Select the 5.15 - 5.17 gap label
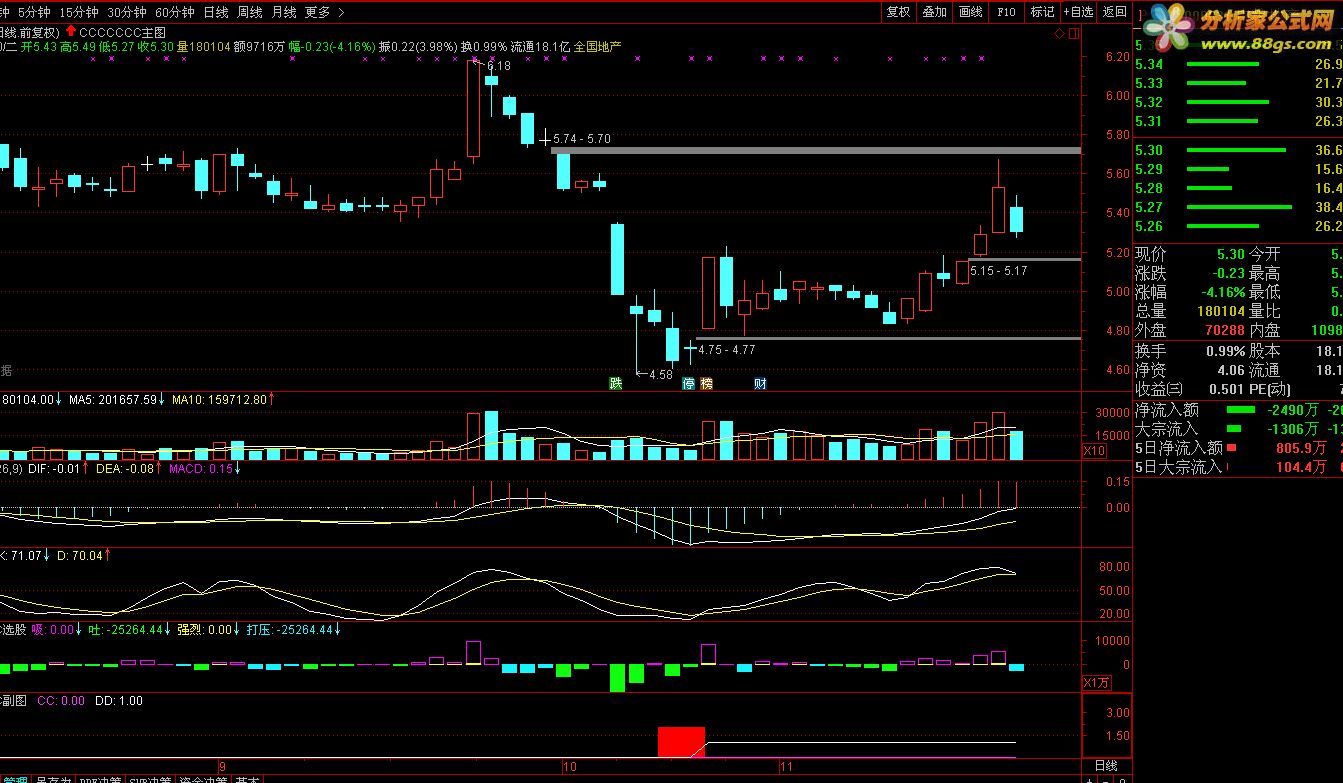Image resolution: width=1343 pixels, height=783 pixels. click(998, 271)
